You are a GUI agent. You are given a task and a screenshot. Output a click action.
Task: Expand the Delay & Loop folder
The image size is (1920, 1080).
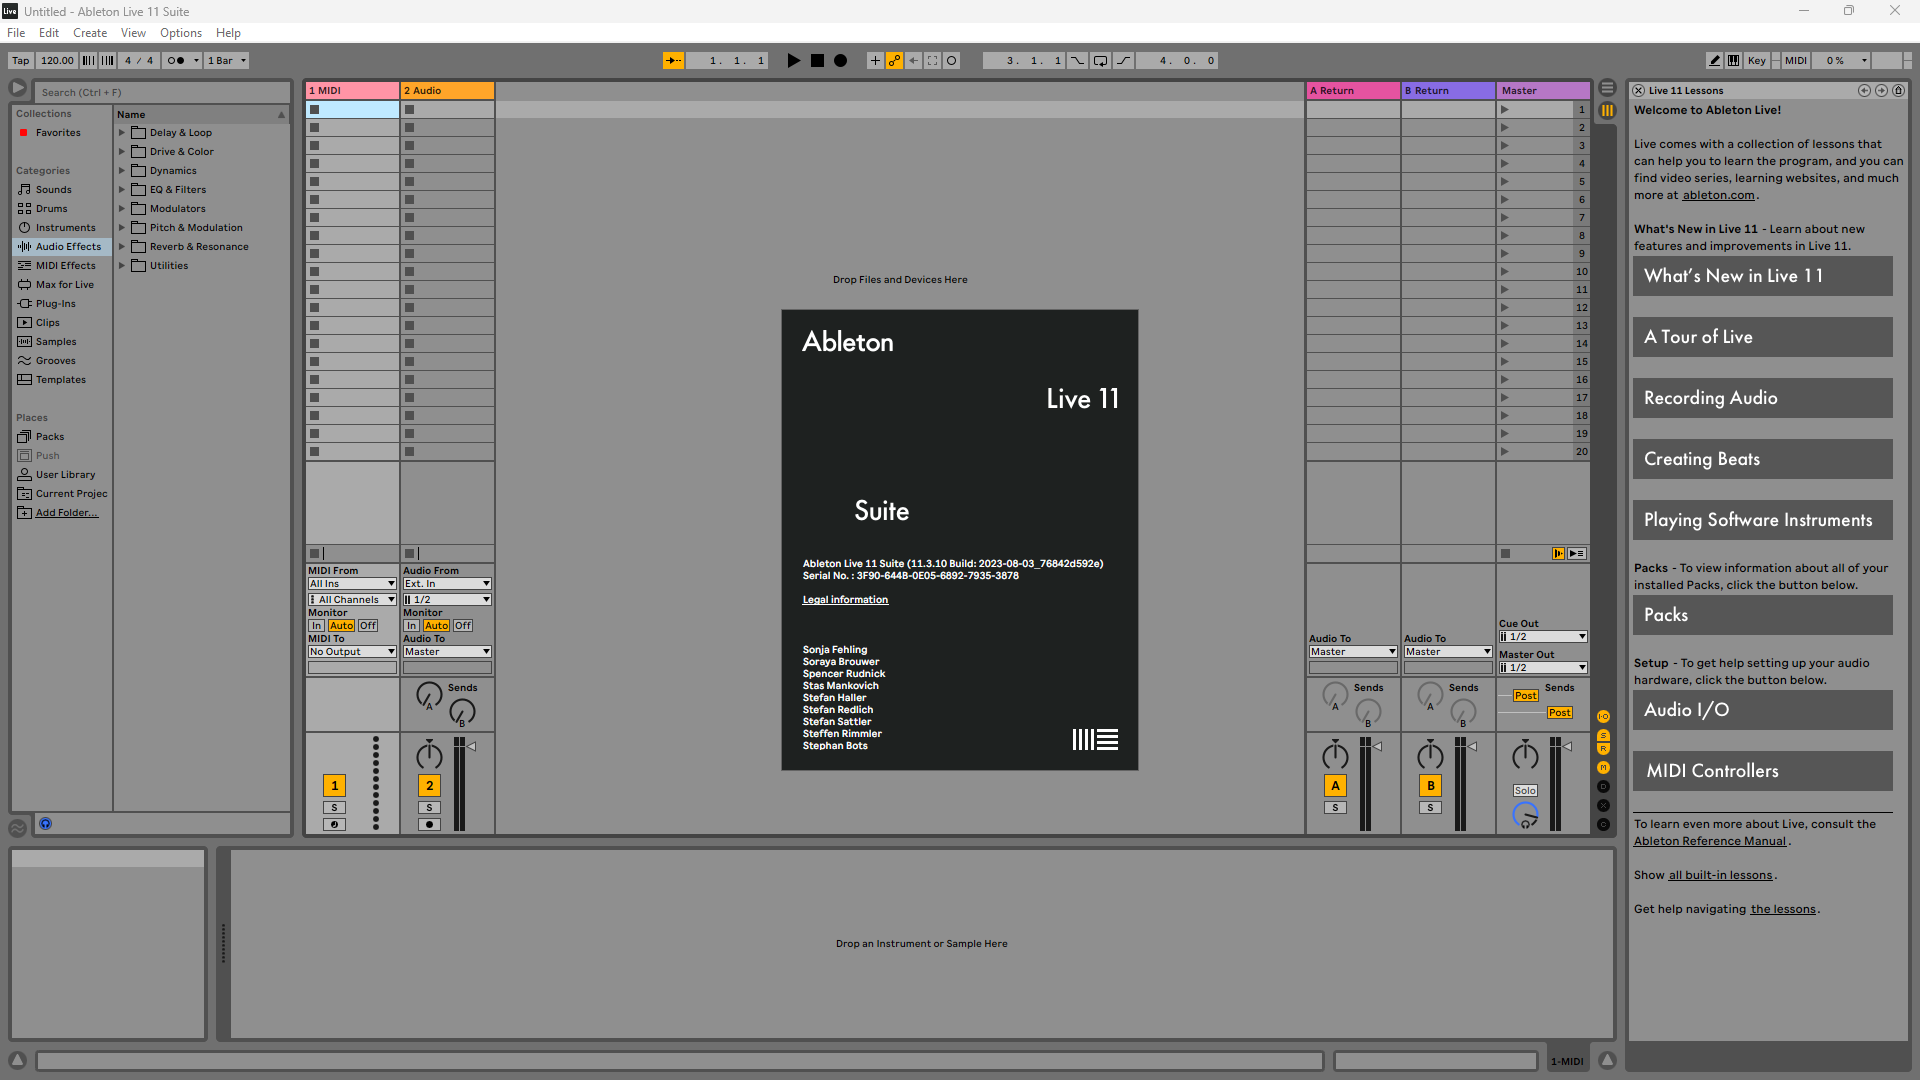tap(122, 132)
